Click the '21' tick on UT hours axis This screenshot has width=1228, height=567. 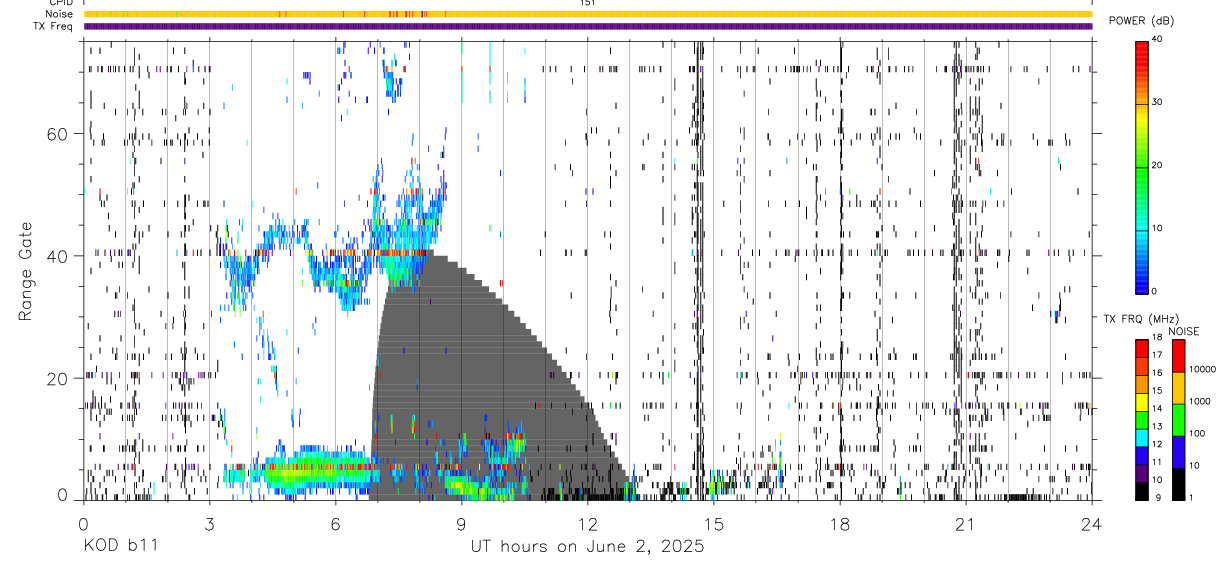pyautogui.click(x=965, y=523)
